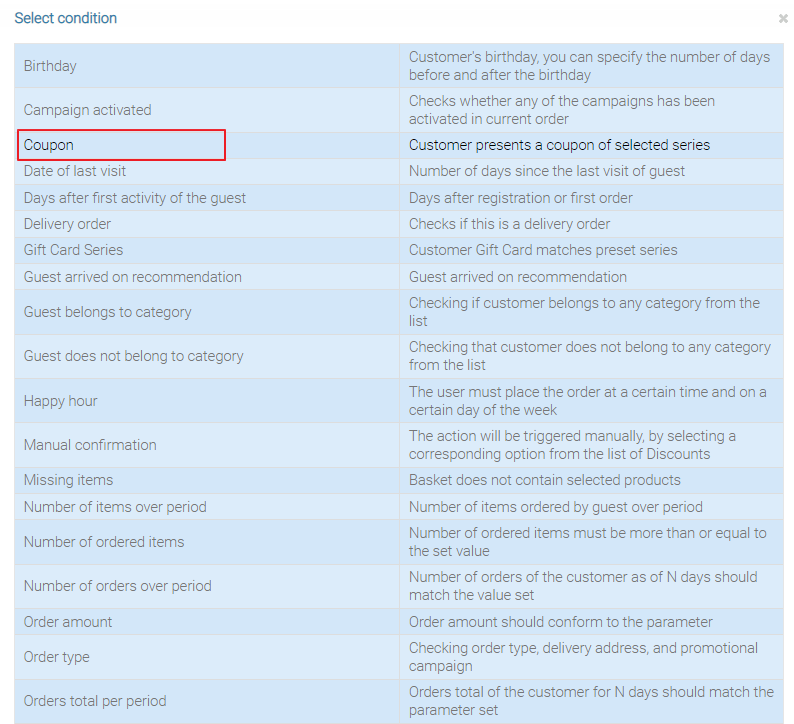
Task: Select the Birthday condition
Action: tap(50, 66)
